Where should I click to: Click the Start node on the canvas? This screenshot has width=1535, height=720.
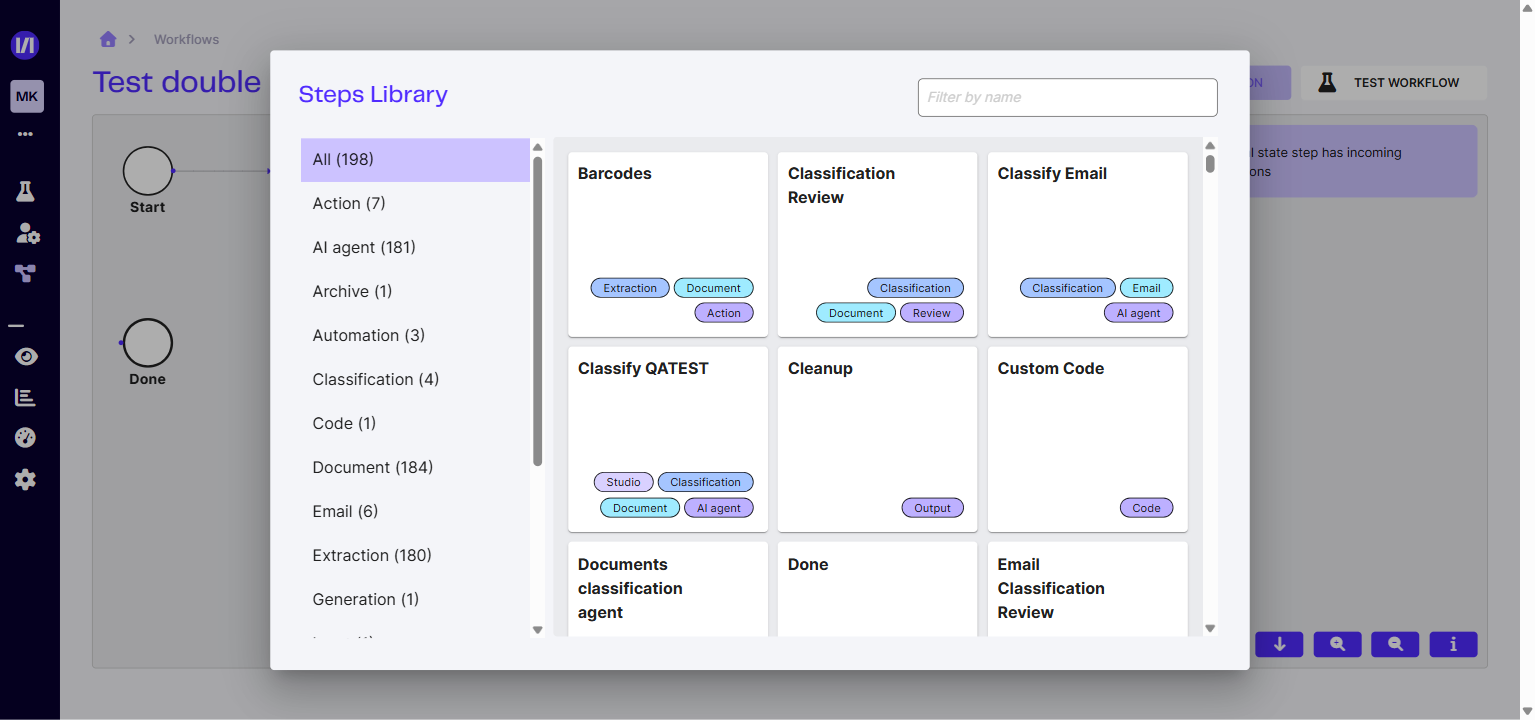148,171
